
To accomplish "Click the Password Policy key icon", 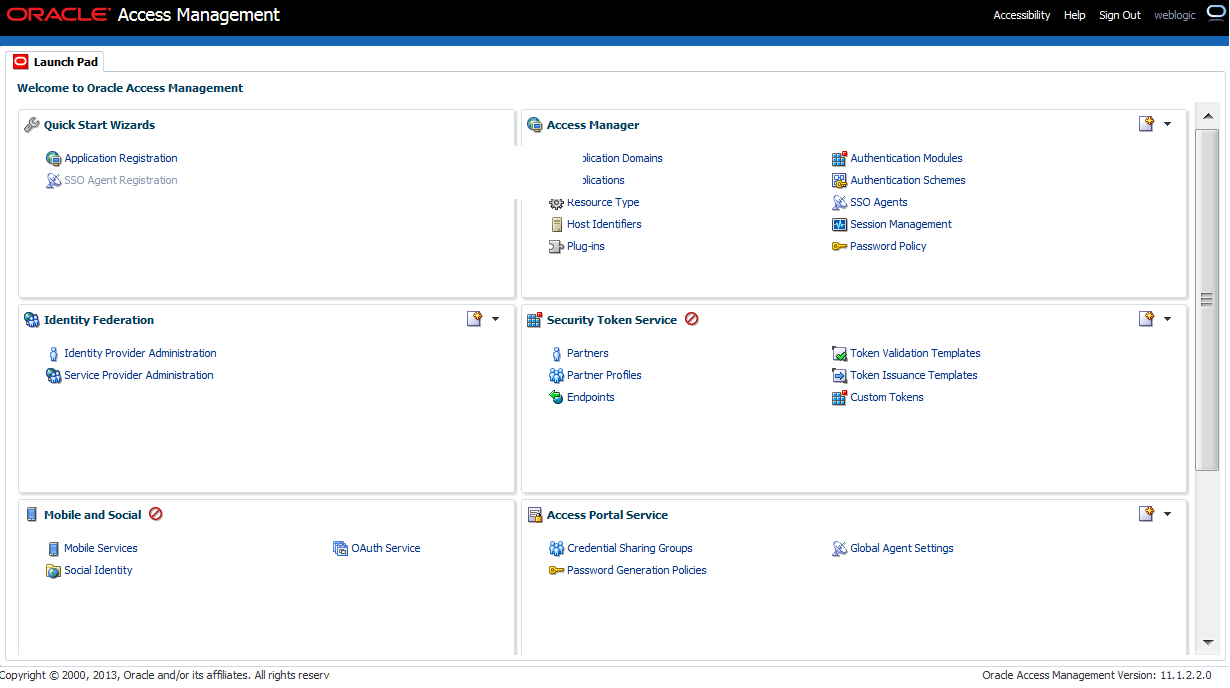I will (840, 247).
